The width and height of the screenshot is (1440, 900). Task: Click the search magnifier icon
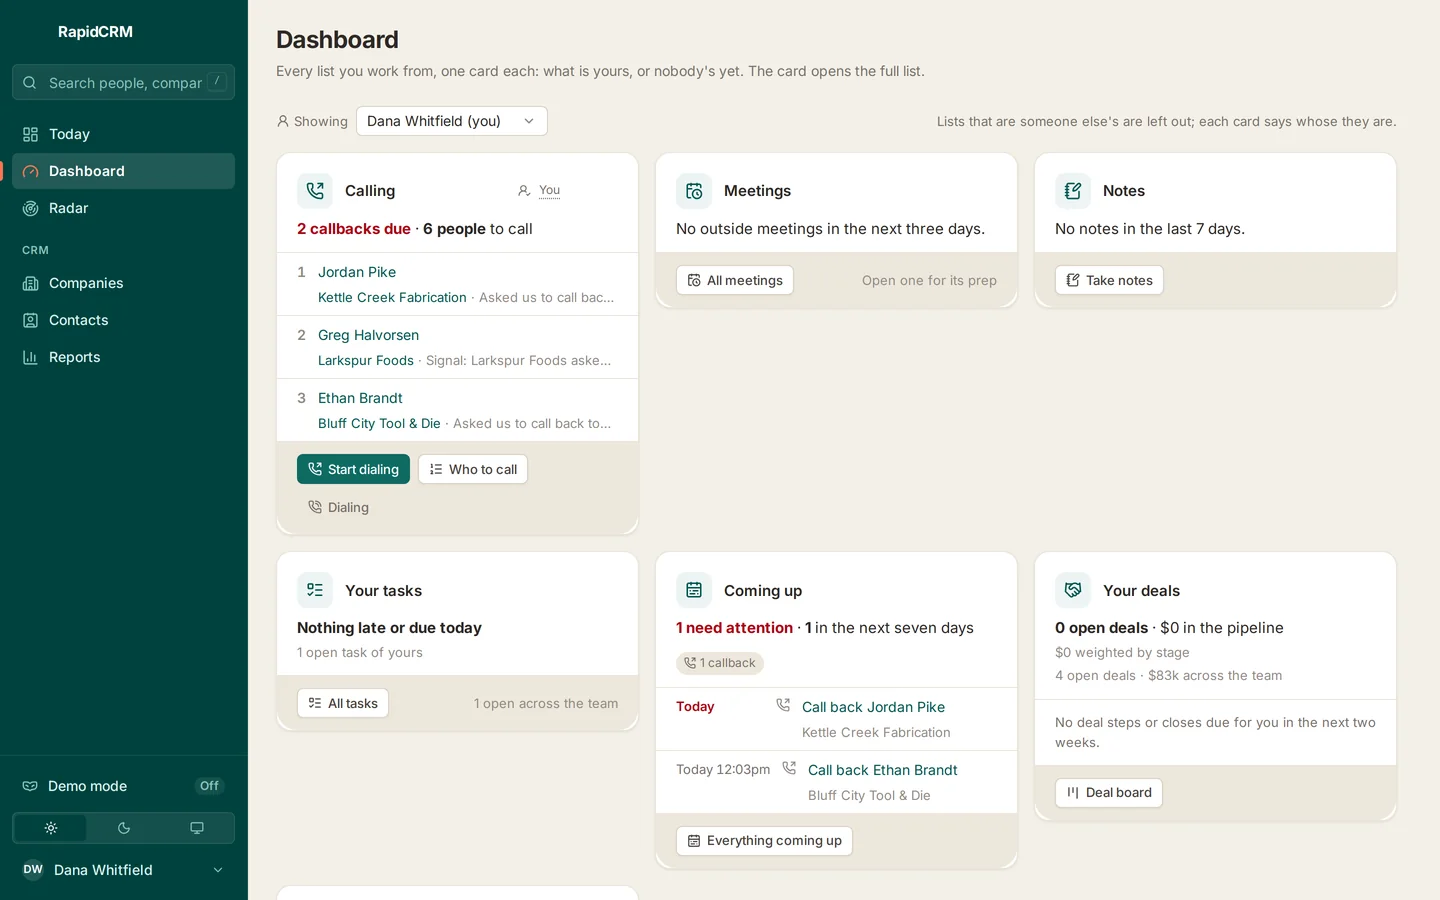pyautogui.click(x=30, y=83)
